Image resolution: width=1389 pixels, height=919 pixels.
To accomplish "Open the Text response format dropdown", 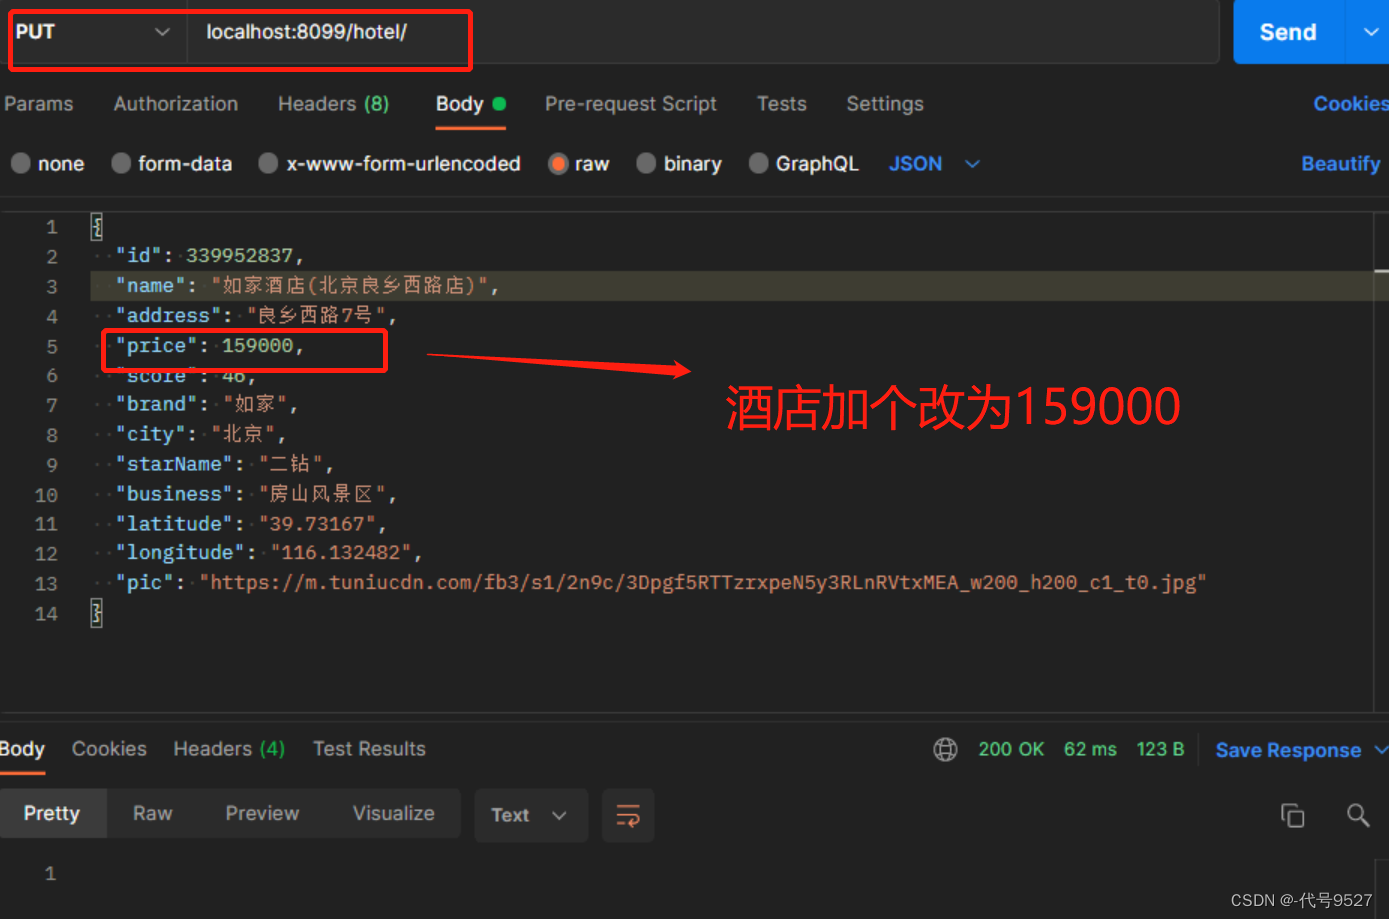I will (x=530, y=815).
